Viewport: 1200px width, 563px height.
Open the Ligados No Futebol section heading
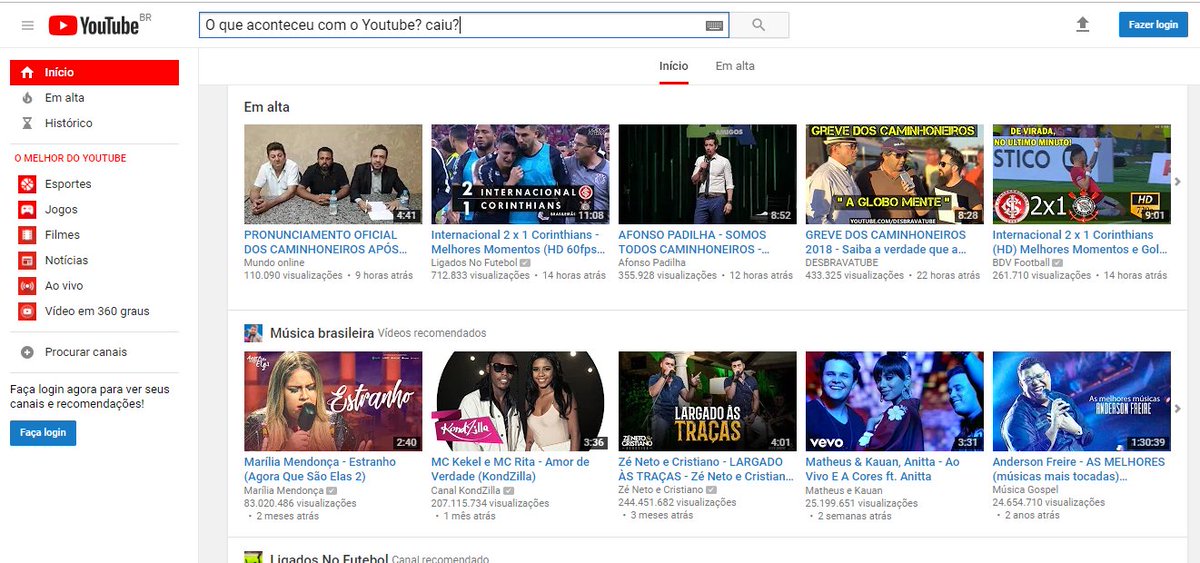tap(329, 558)
